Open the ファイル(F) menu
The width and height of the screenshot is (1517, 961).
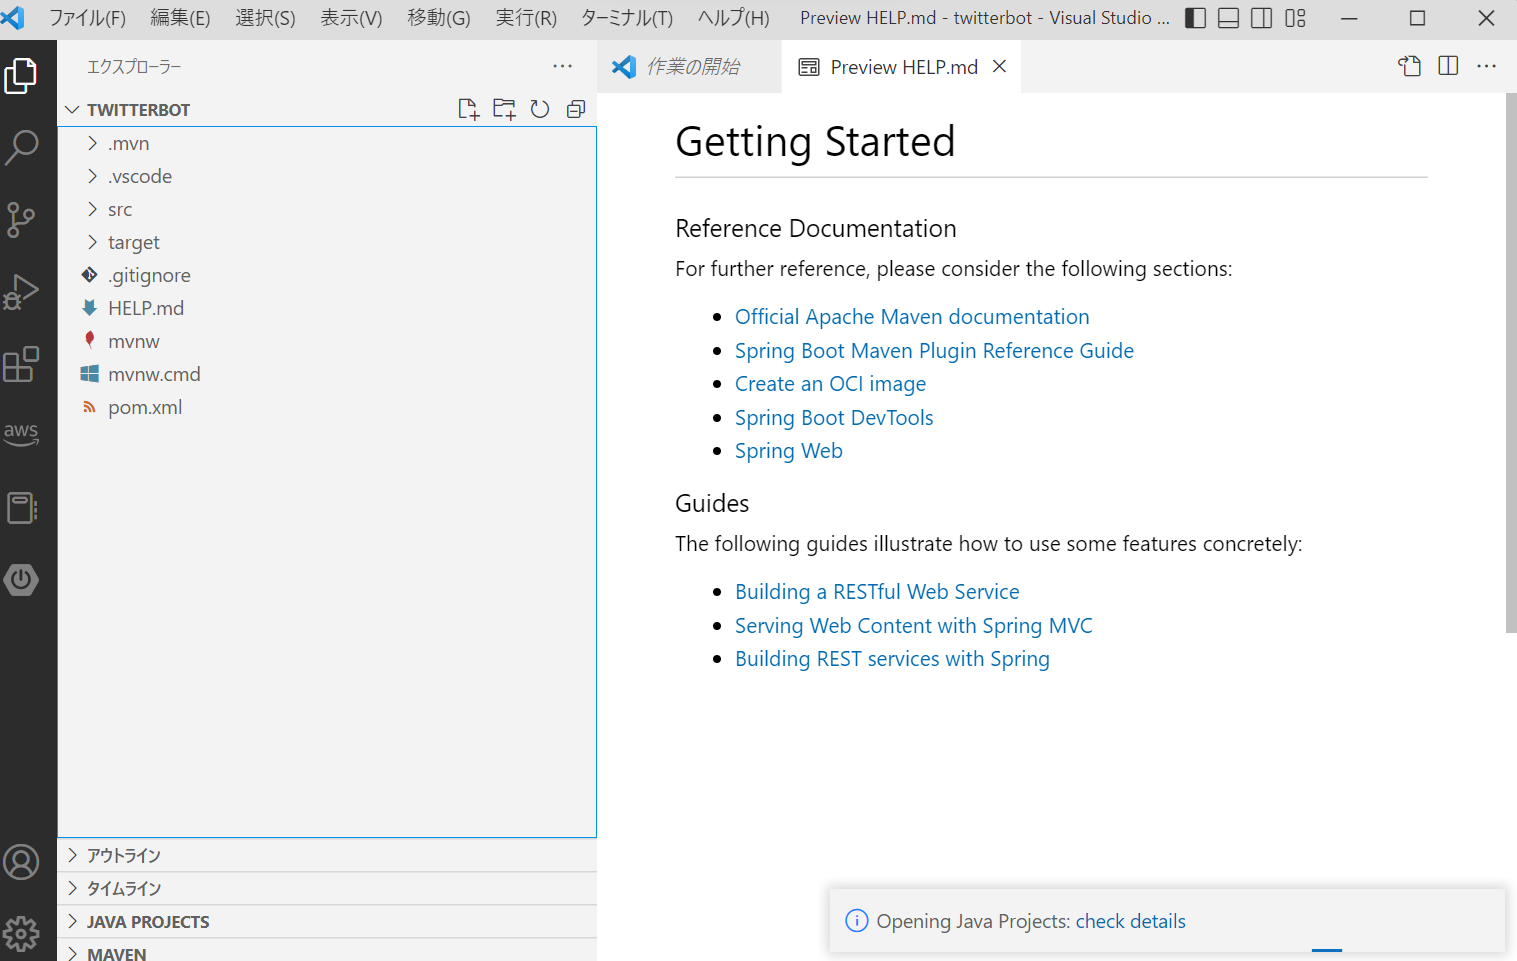[87, 18]
